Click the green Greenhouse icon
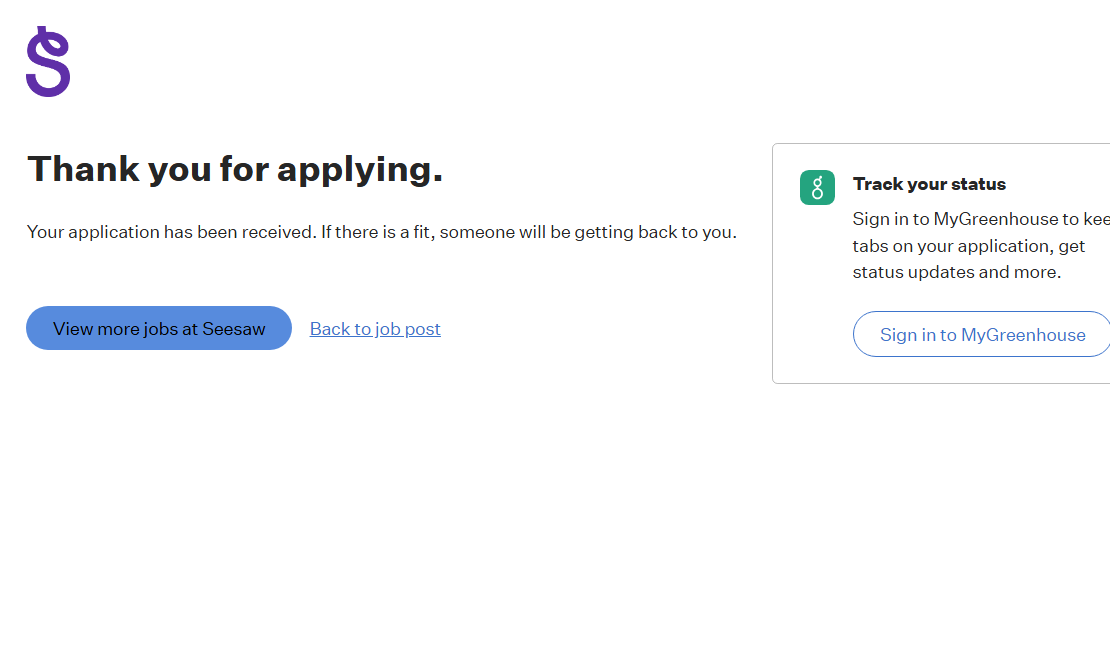The width and height of the screenshot is (1110, 651). click(x=817, y=187)
